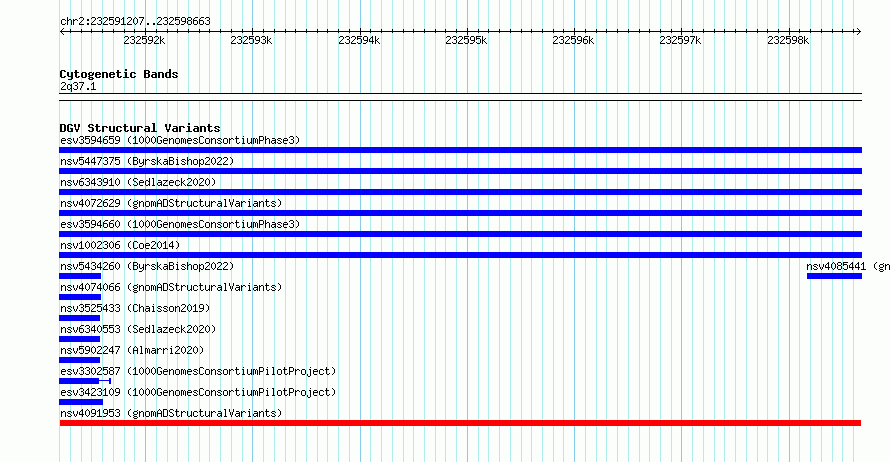Click the esv3423109 pilot project label

198,392
